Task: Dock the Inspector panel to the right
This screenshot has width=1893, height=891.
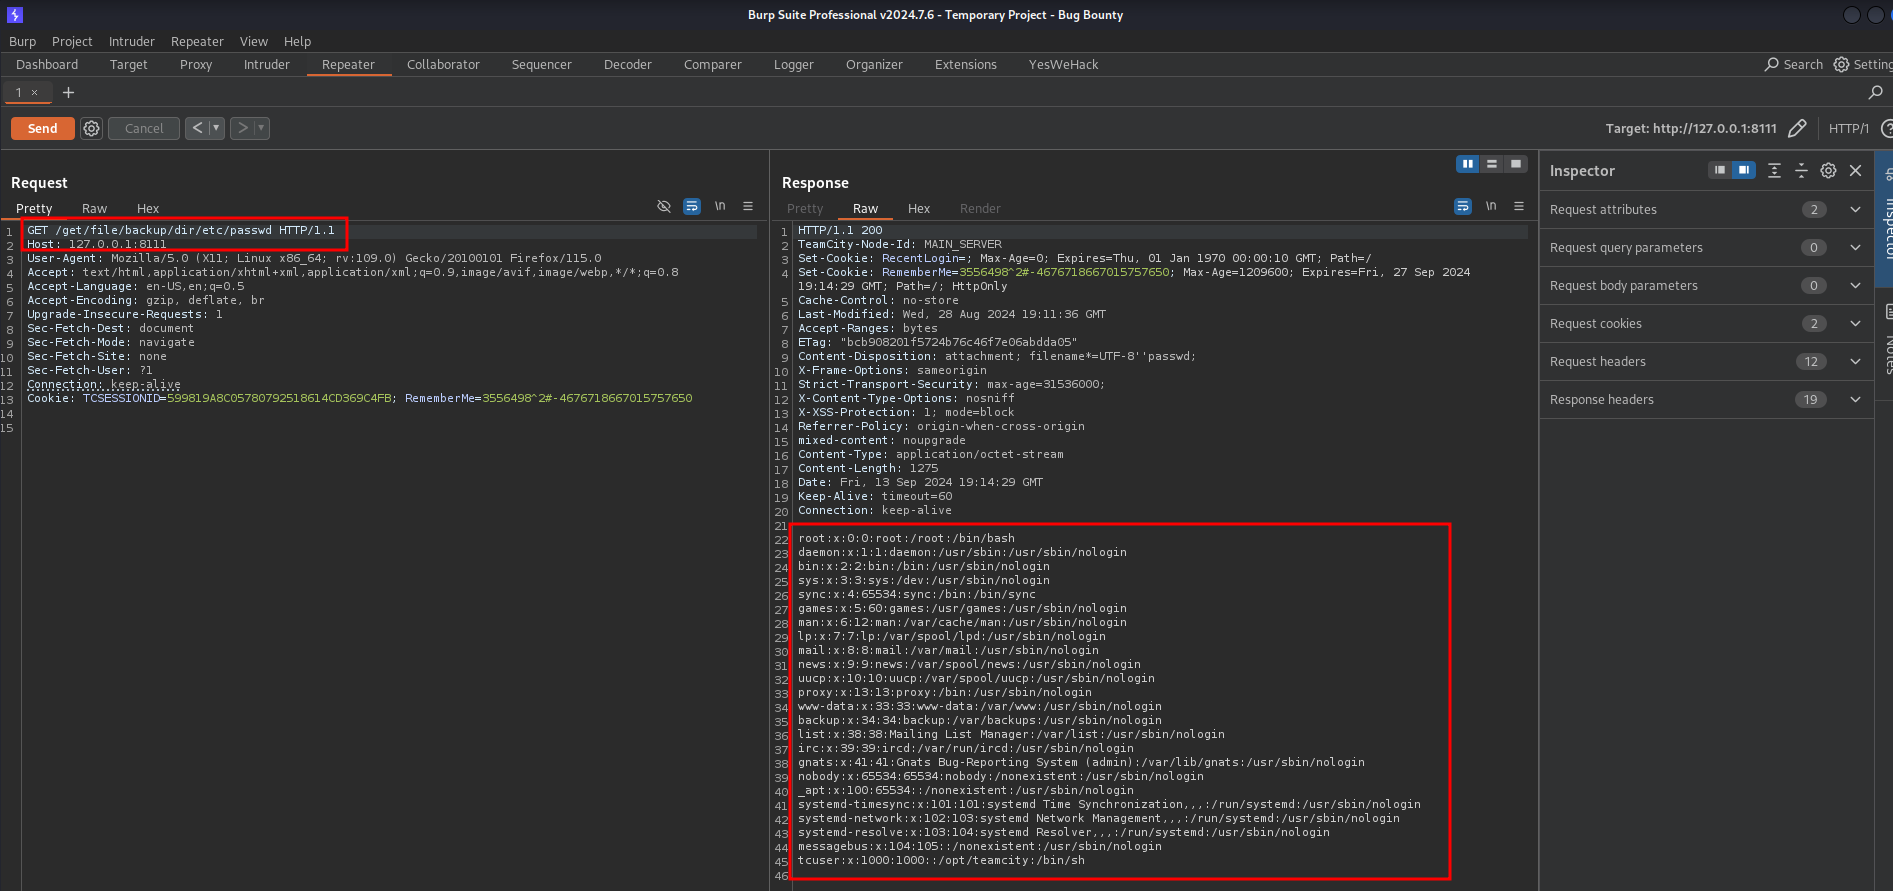Action: [x=1743, y=170]
